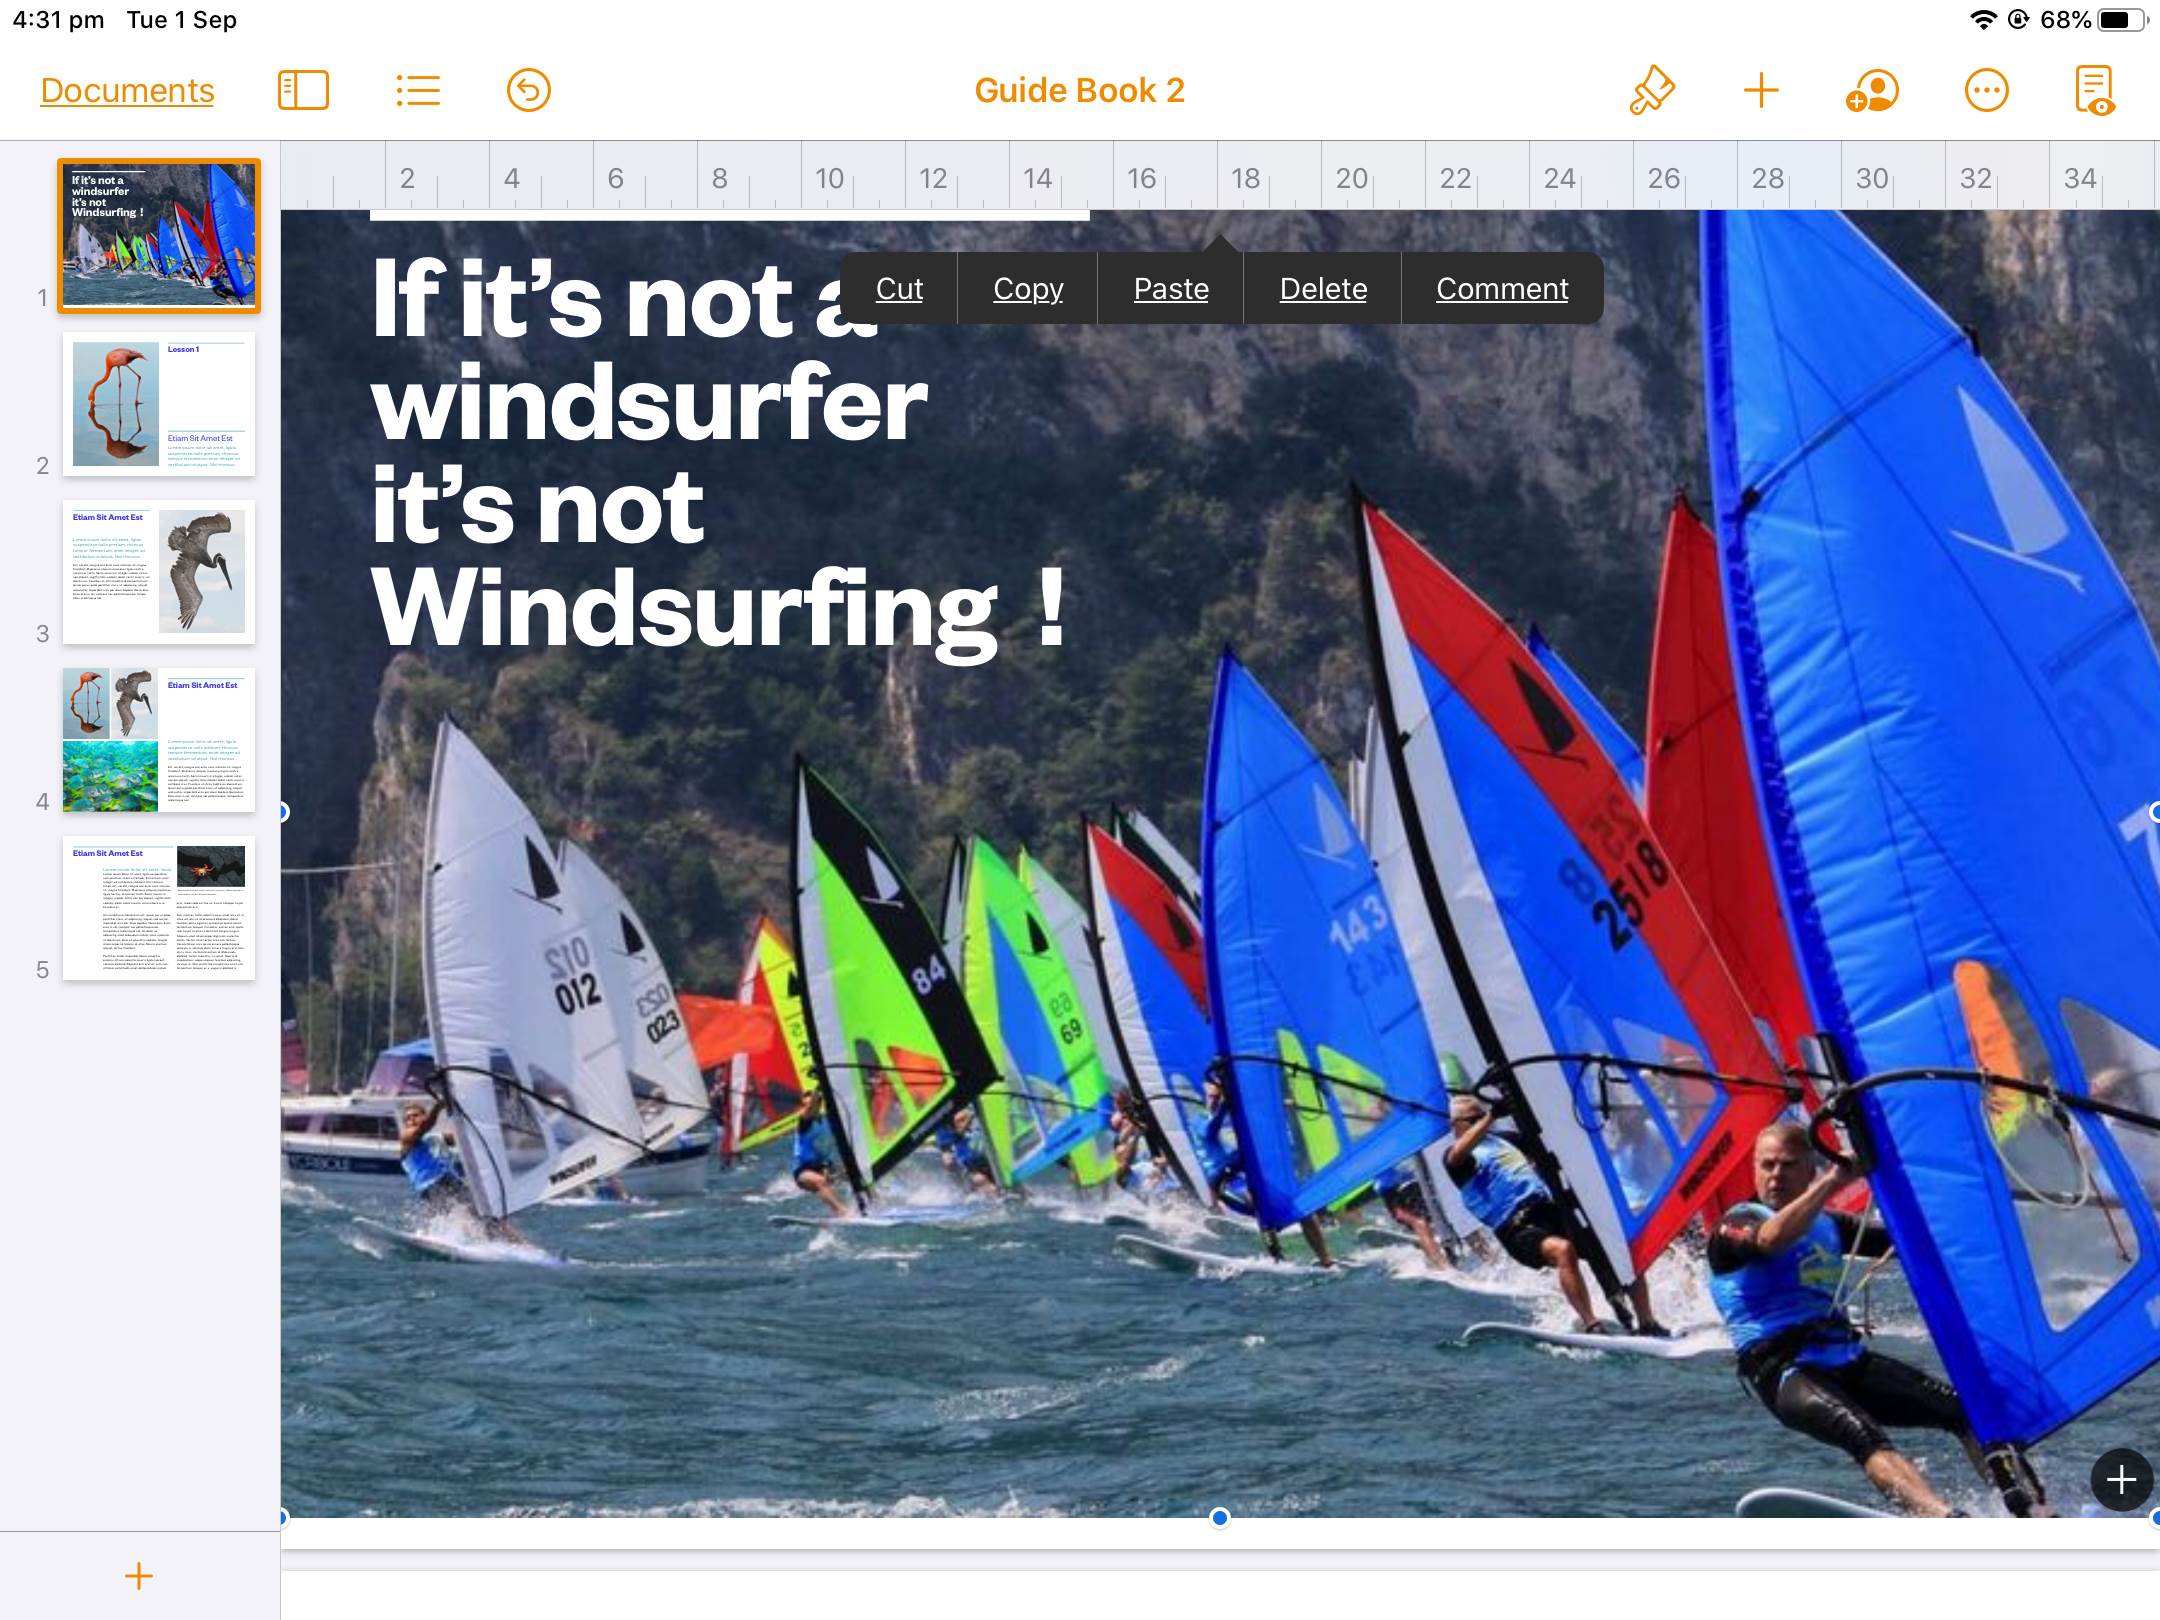Tap the bottom center image resize handle

pyautogui.click(x=1219, y=1518)
